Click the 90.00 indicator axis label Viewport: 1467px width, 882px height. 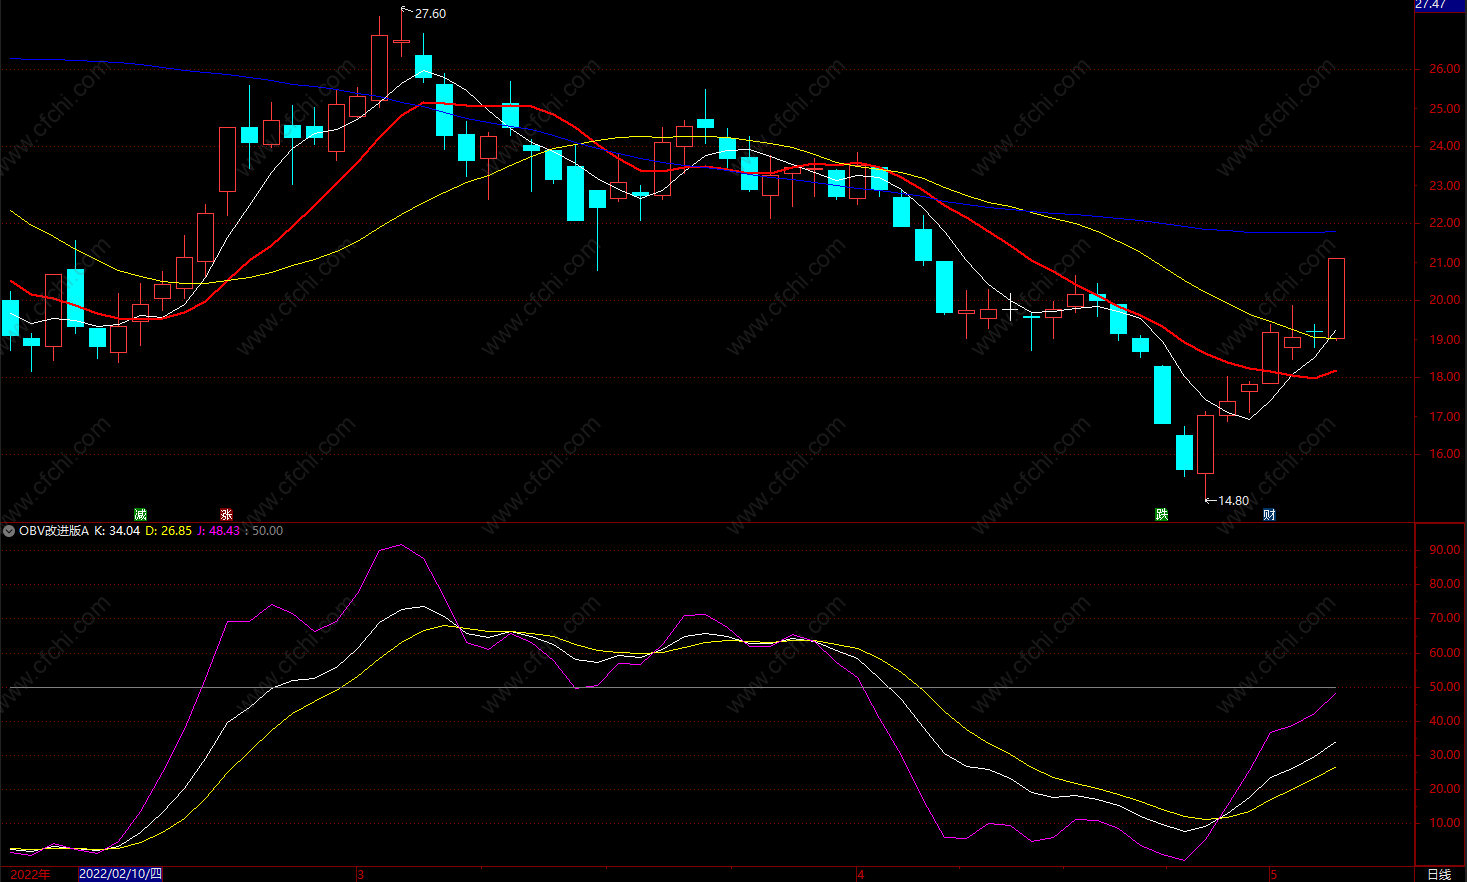[x=1444, y=550]
